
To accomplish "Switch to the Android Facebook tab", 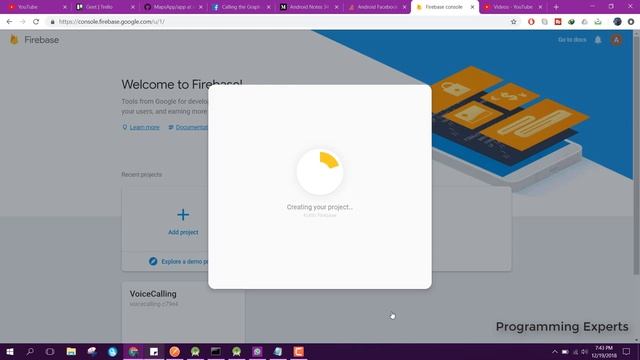I will [x=376, y=7].
